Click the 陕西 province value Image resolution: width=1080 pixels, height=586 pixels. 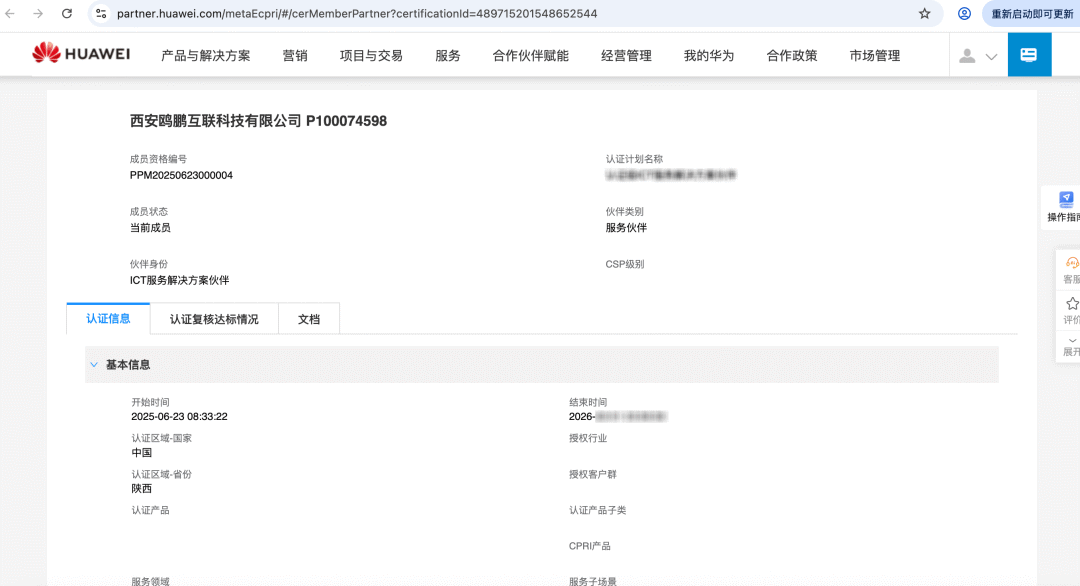(x=141, y=488)
